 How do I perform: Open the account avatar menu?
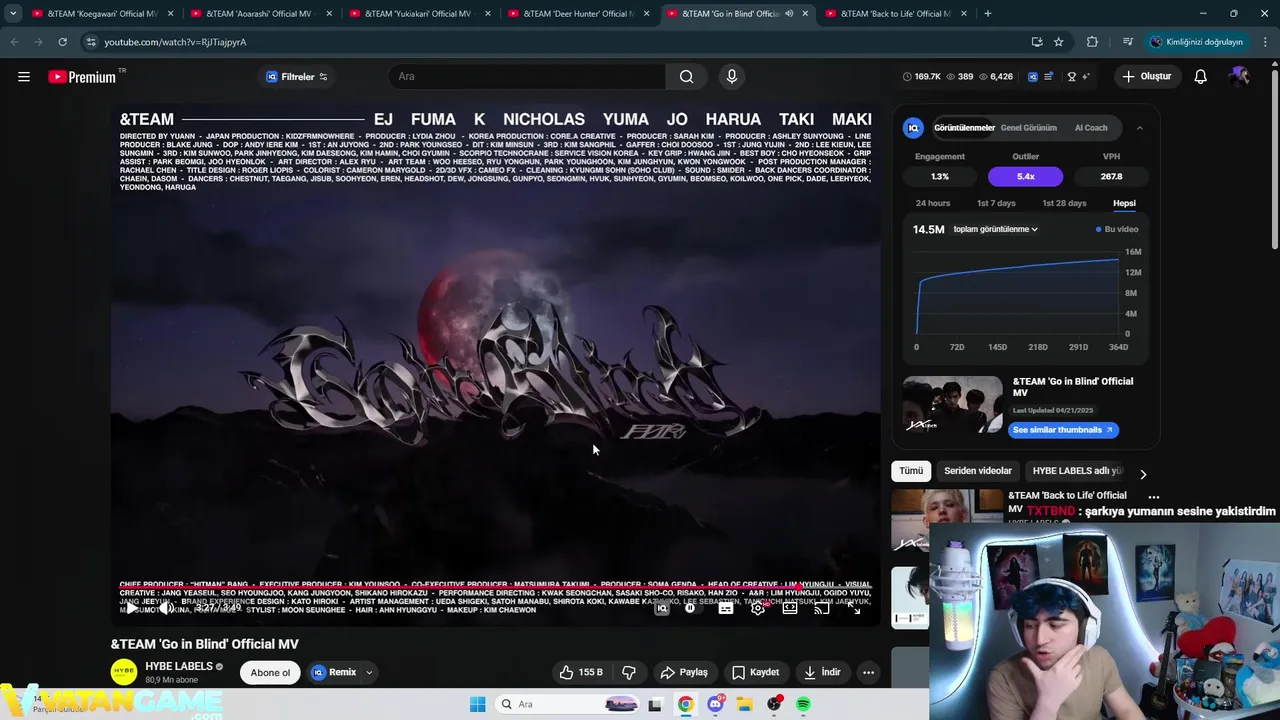[1240, 77]
